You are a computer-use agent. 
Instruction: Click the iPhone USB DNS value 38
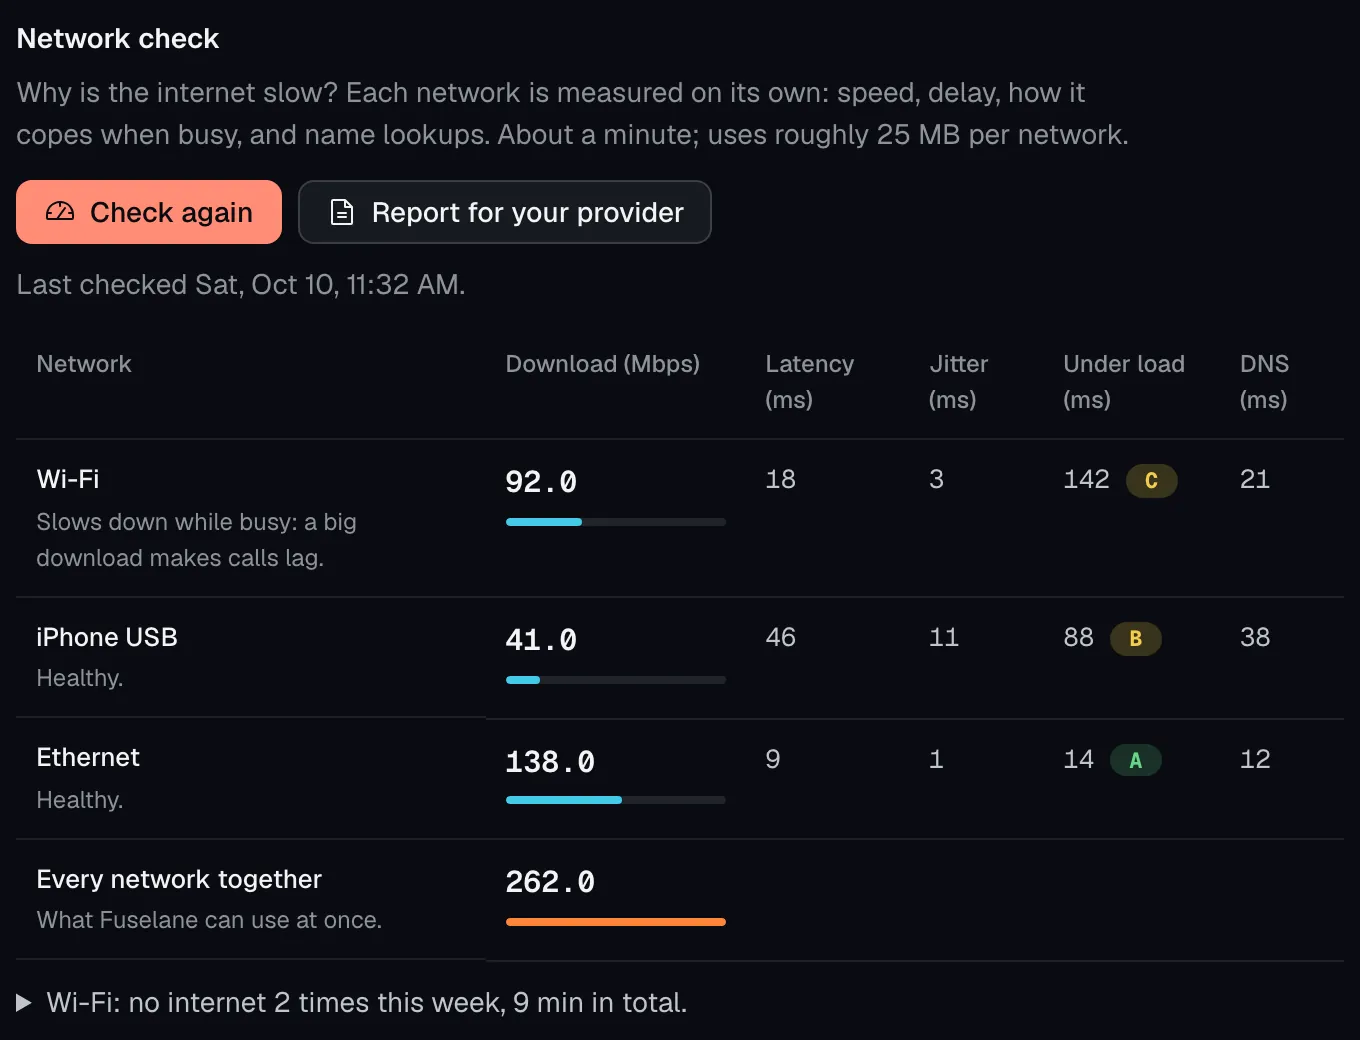point(1255,637)
